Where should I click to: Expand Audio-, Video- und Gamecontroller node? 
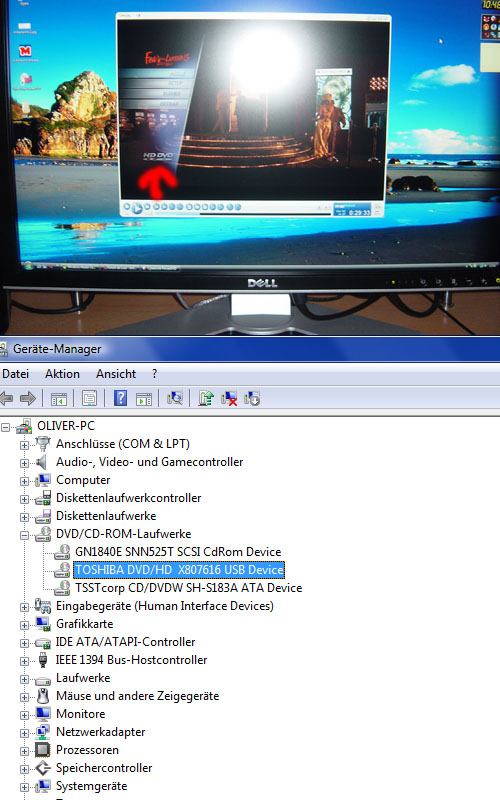(x=24, y=463)
